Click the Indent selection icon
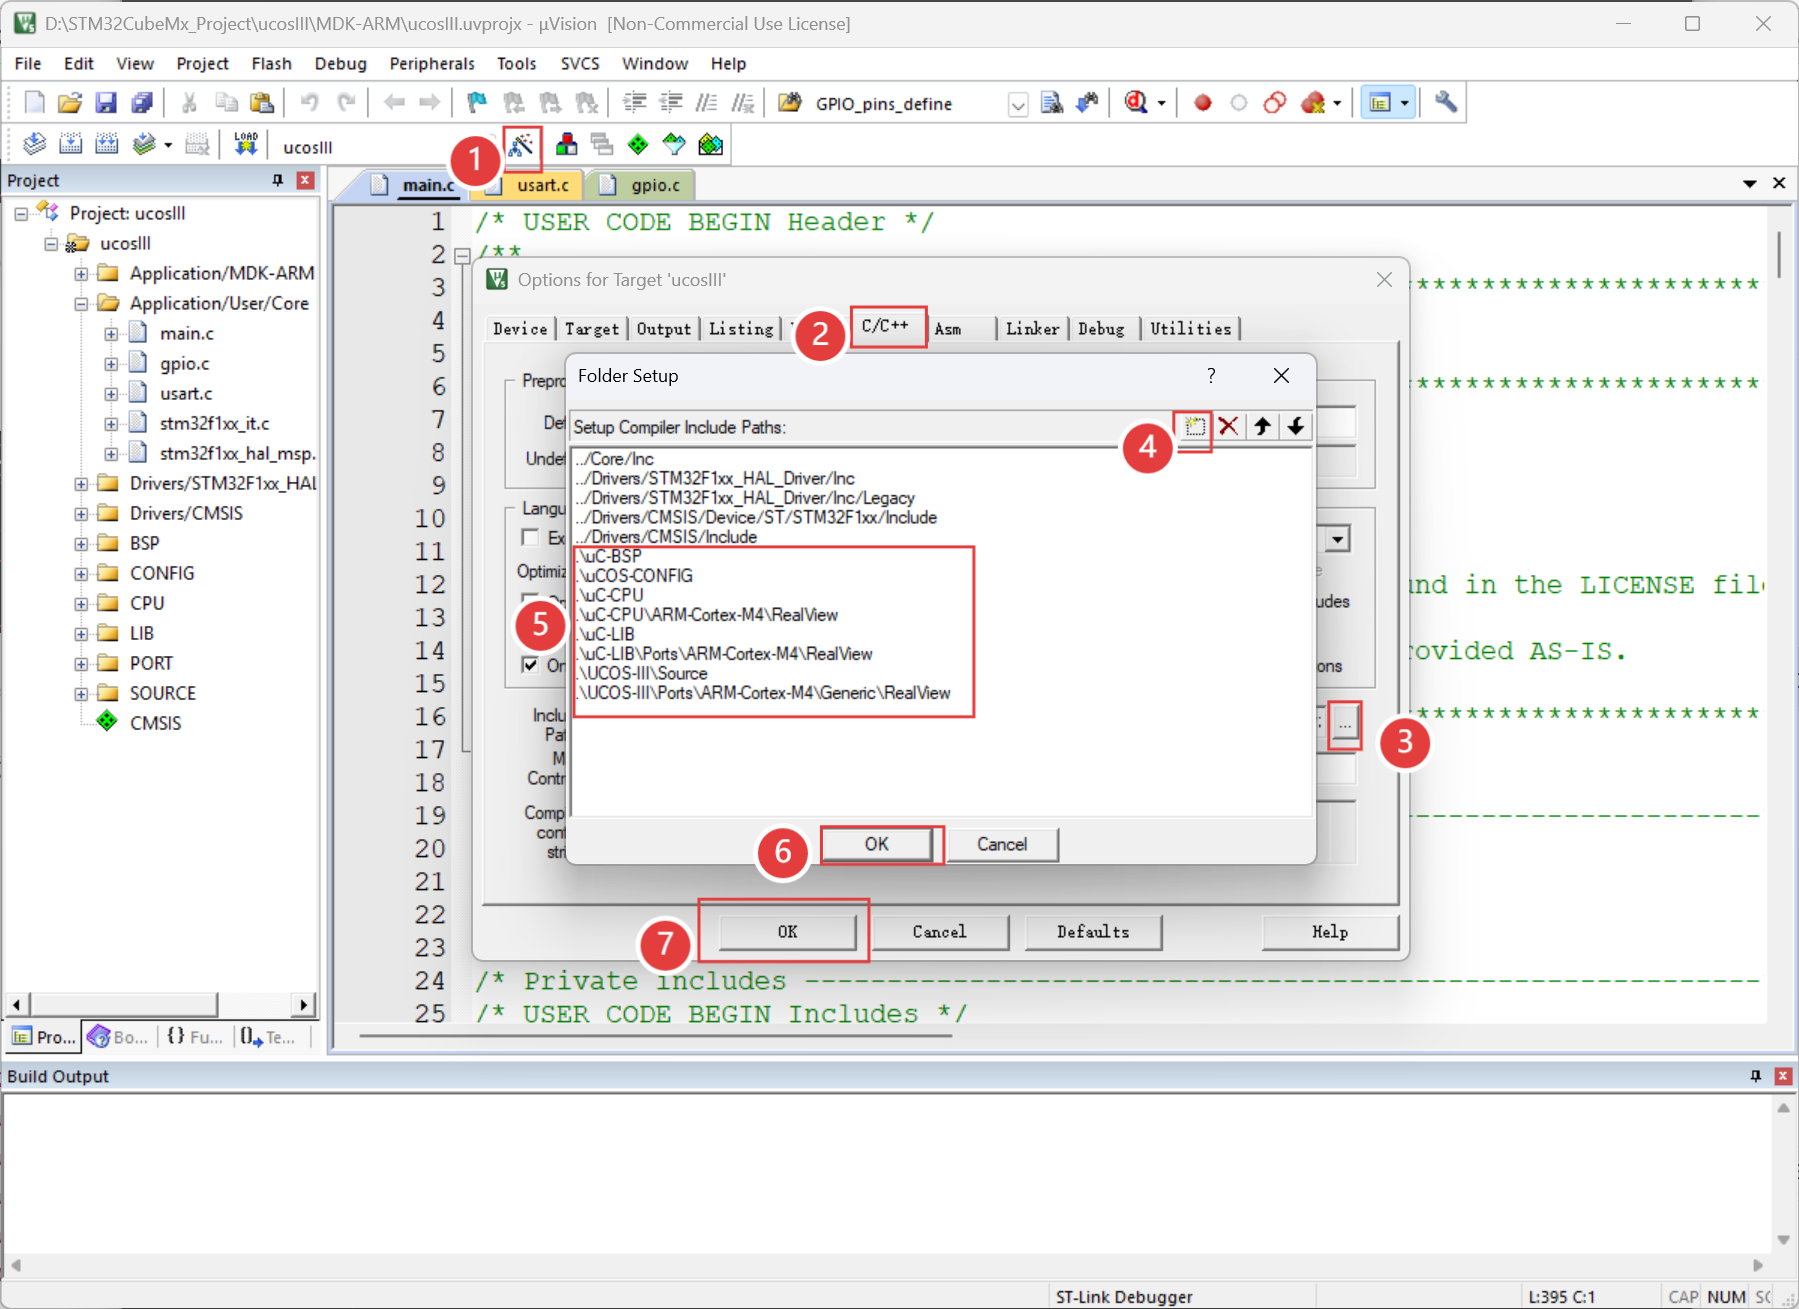 pos(634,103)
